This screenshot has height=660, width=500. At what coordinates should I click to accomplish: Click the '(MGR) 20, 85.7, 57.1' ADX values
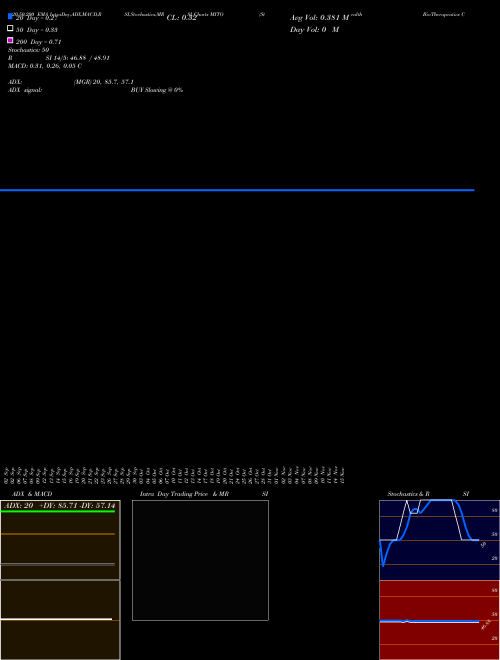pyautogui.click(x=104, y=82)
